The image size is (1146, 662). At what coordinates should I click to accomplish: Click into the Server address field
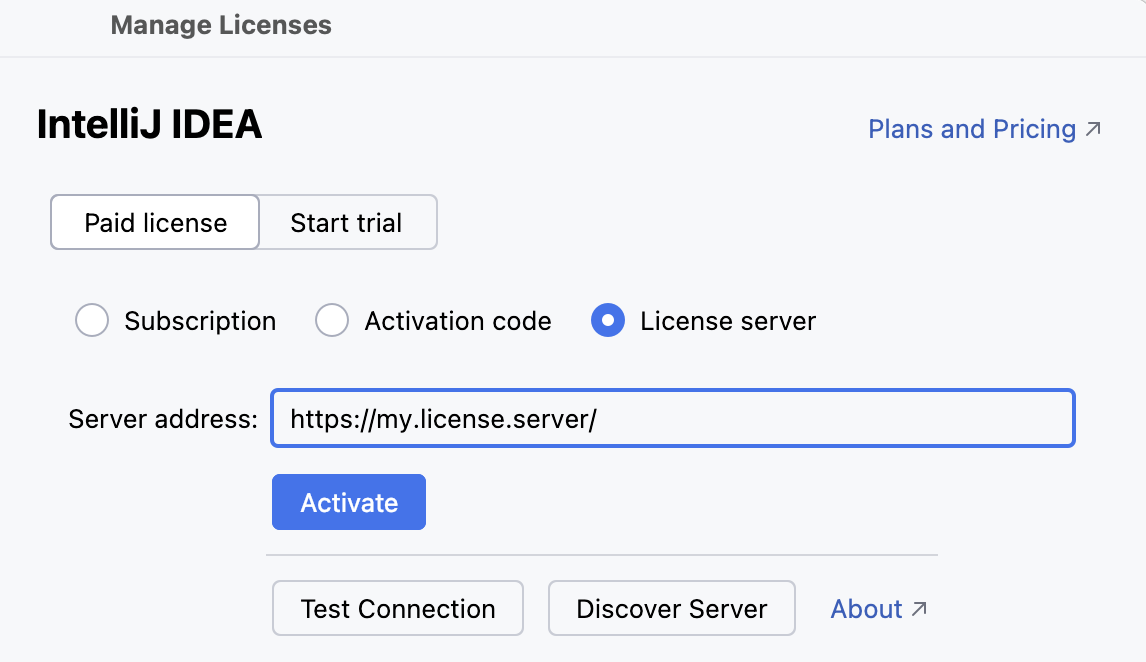pyautogui.click(x=672, y=419)
